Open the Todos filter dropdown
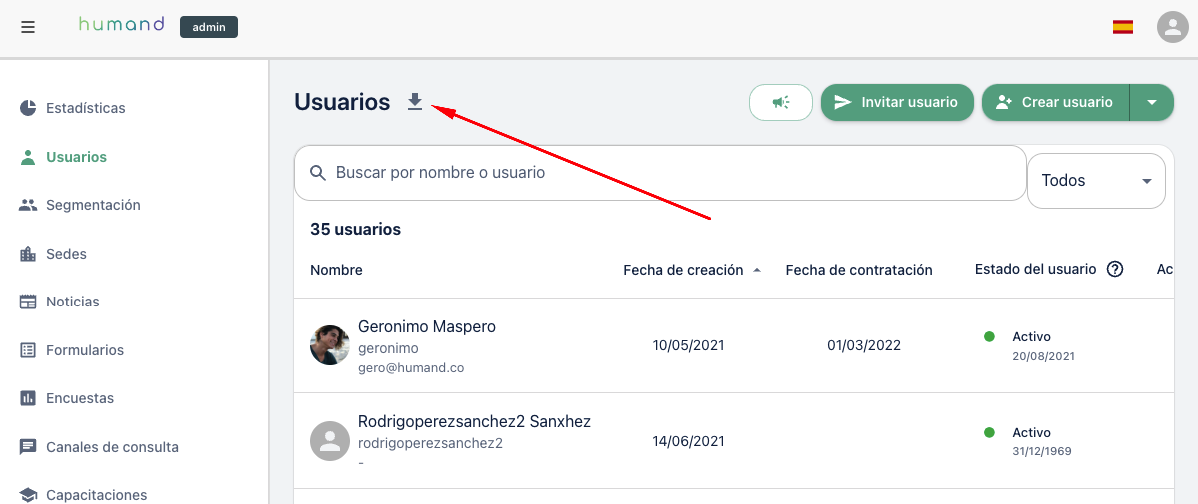Image resolution: width=1198 pixels, height=504 pixels. (x=1096, y=181)
